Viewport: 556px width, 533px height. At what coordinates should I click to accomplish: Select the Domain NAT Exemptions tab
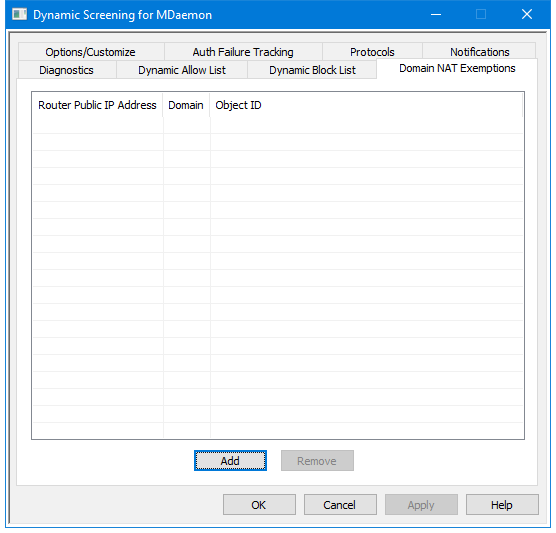(x=457, y=68)
